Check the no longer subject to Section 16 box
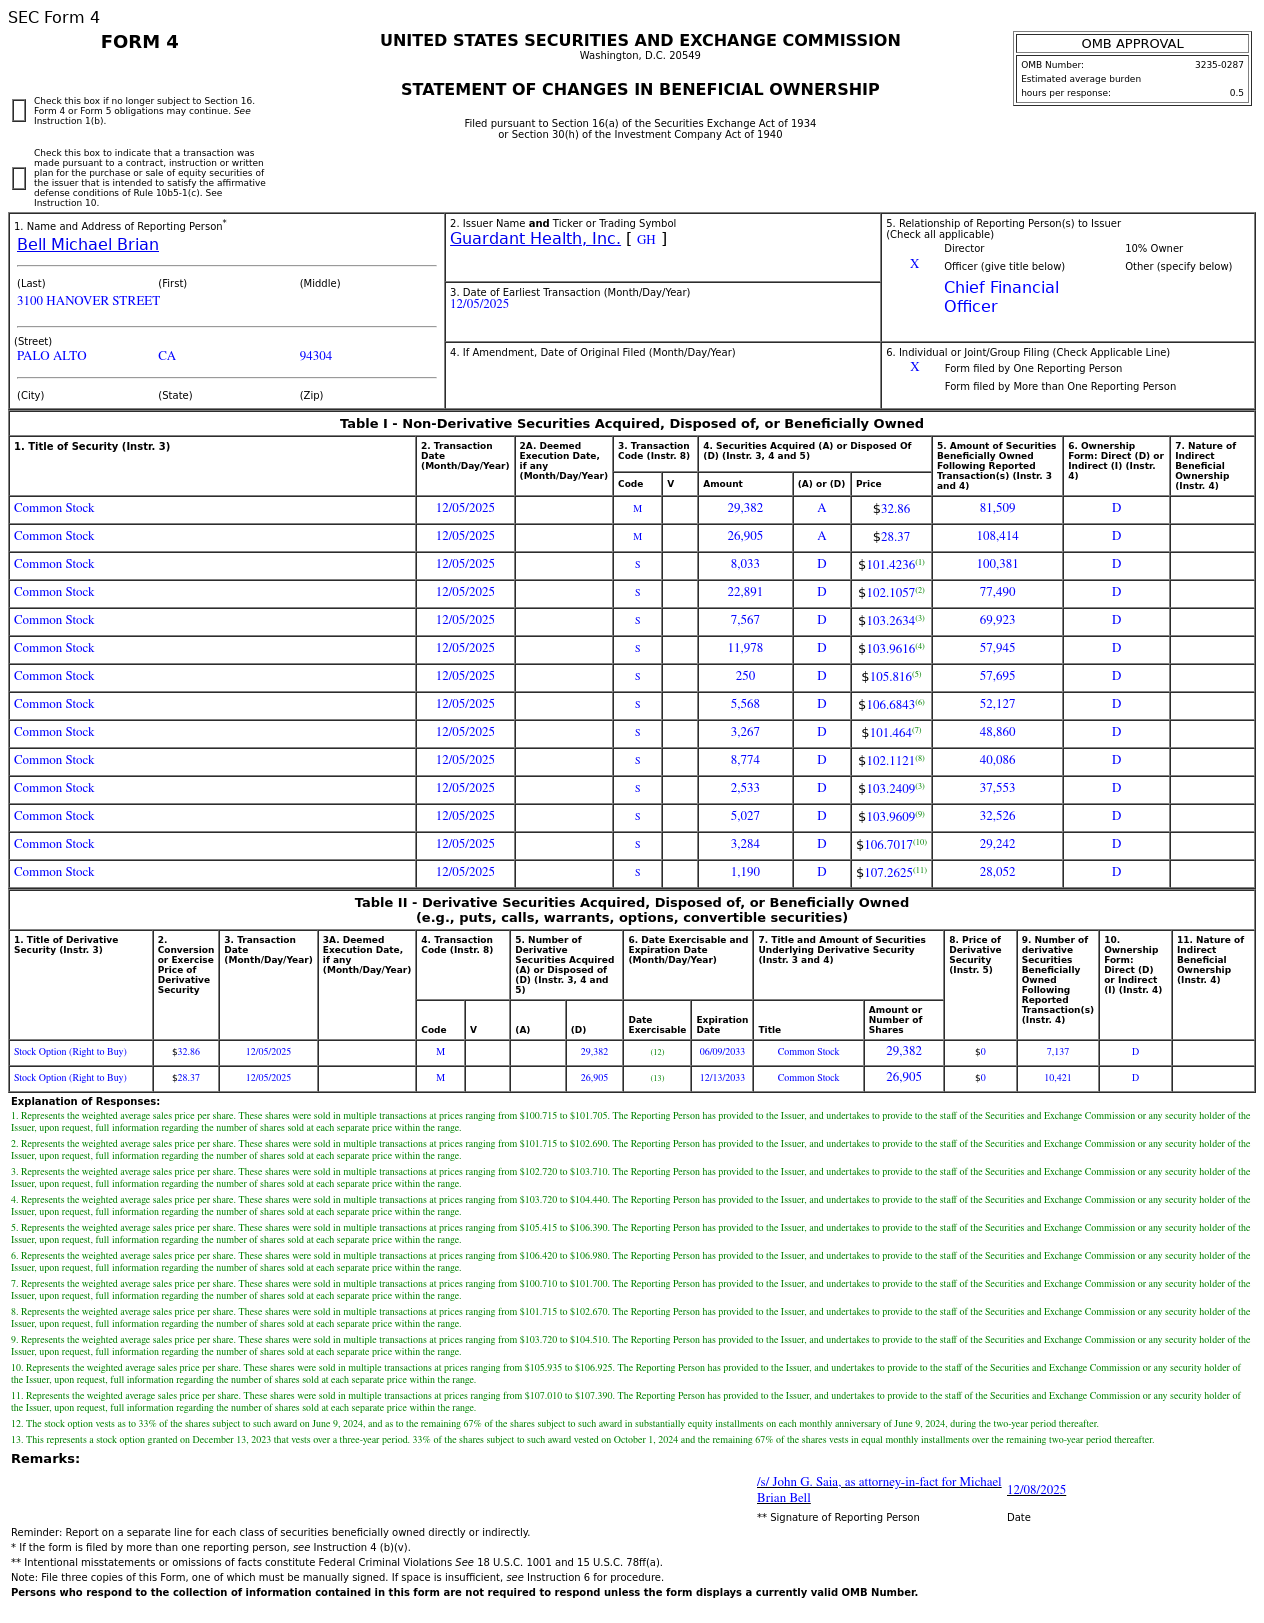The width and height of the screenshot is (1264, 1623). [x=19, y=111]
